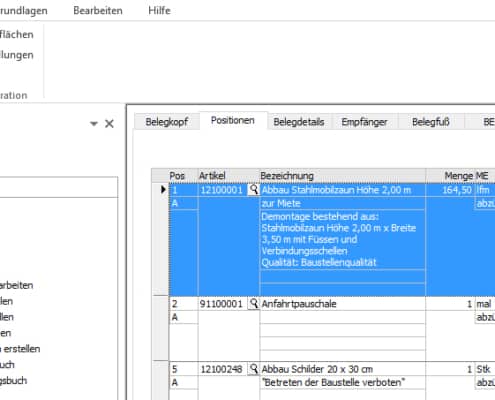
Task: Click the input field in left panel
Action: coord(59,187)
